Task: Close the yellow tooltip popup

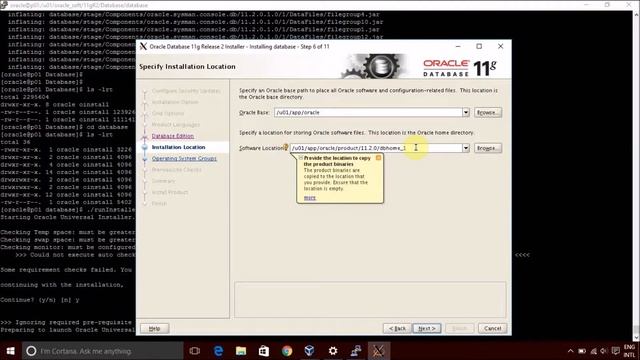Action: (x=378, y=158)
